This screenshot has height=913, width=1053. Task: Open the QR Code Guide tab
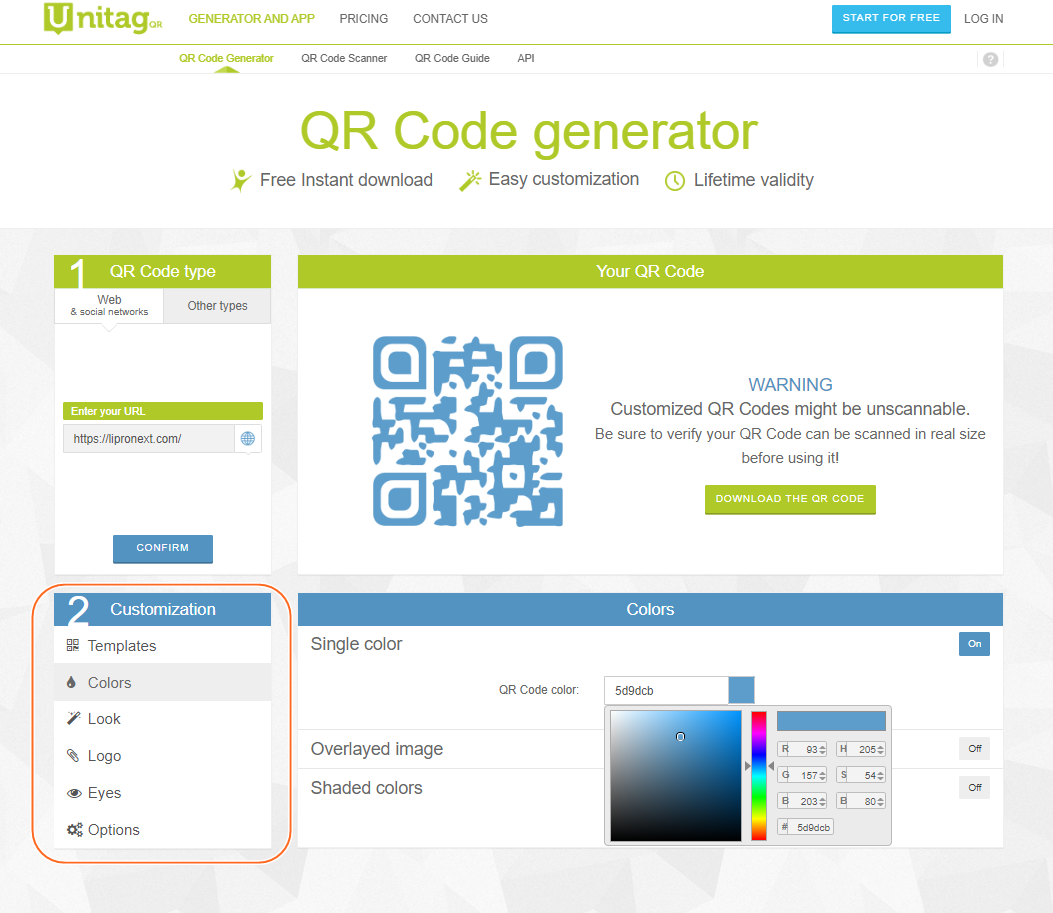click(x=452, y=58)
